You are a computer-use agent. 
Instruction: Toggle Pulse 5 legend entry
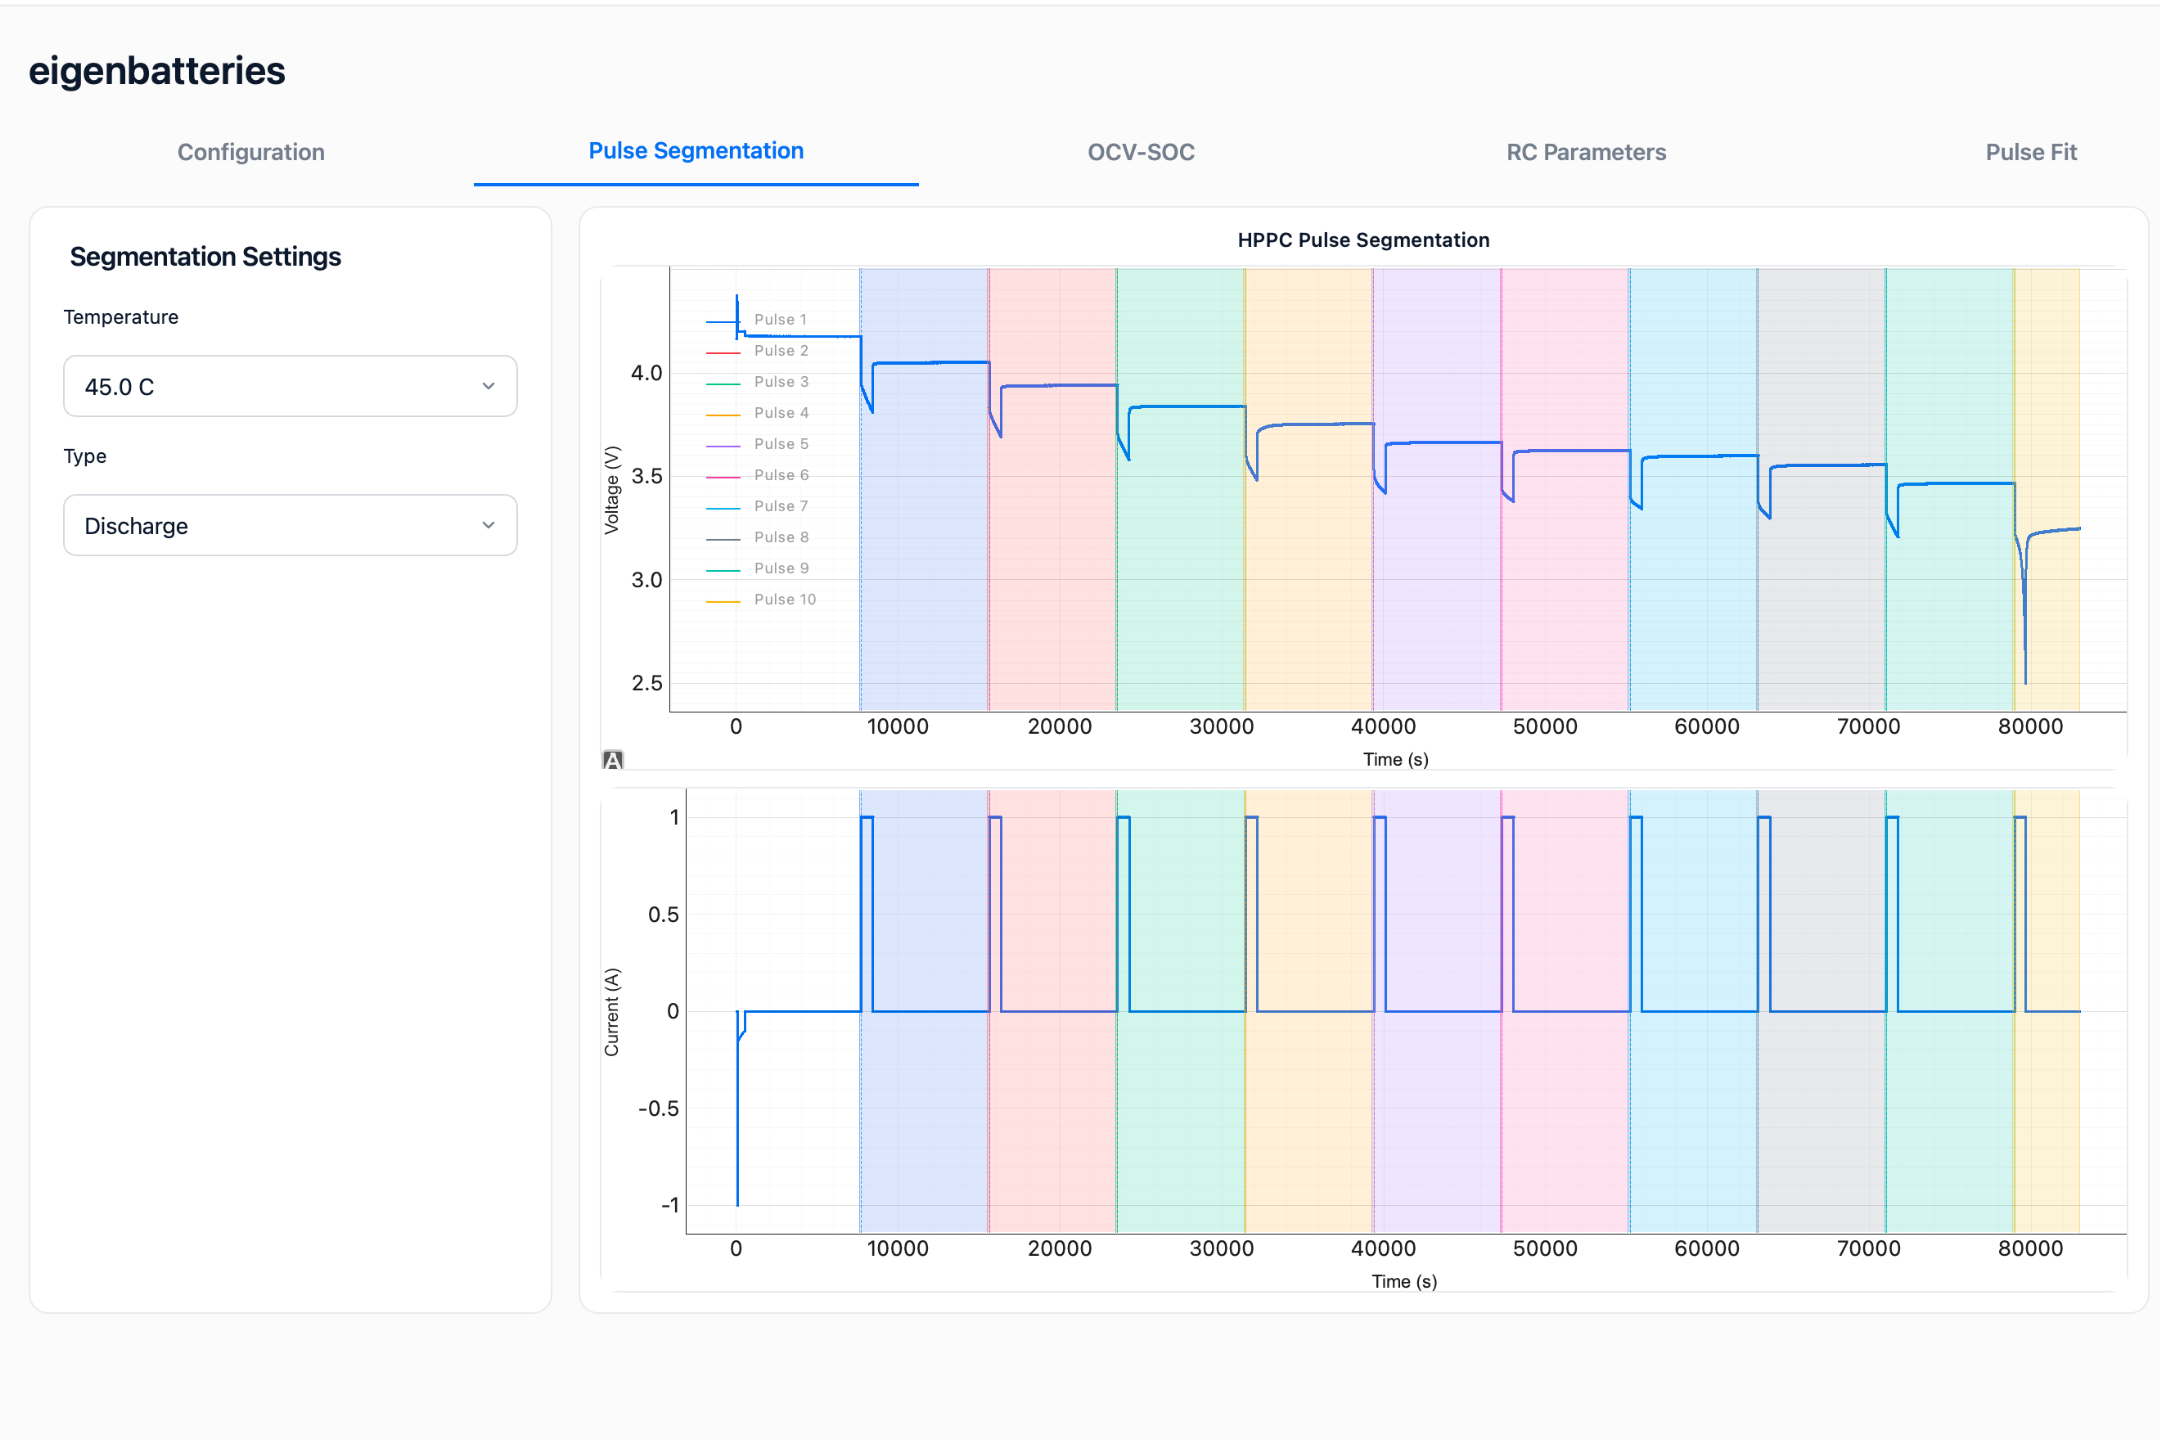tap(757, 444)
